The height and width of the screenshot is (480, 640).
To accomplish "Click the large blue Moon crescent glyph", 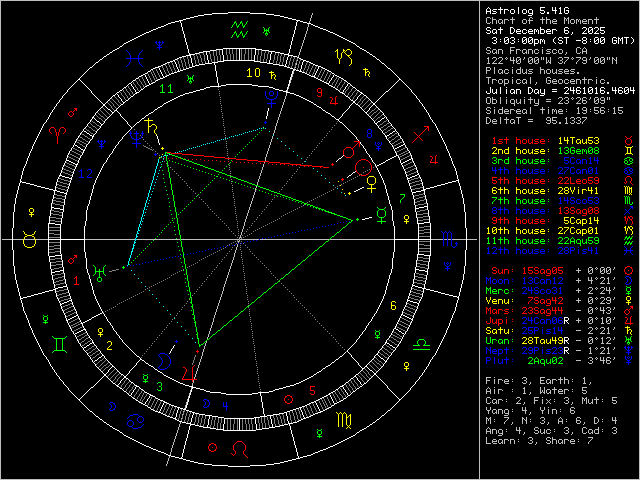I will point(164,362).
